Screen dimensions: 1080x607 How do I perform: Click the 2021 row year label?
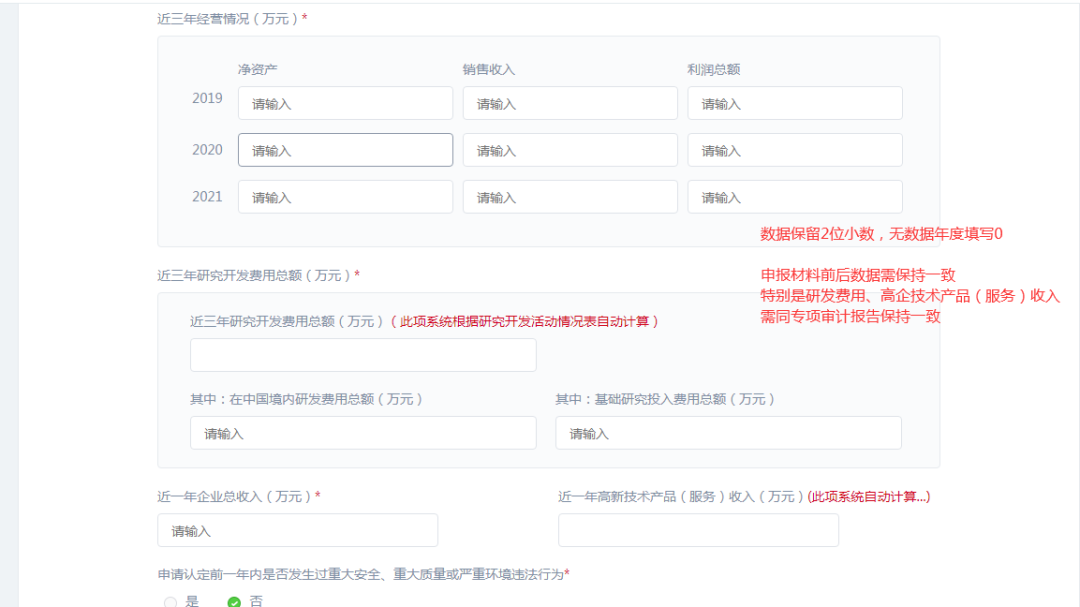coord(207,197)
